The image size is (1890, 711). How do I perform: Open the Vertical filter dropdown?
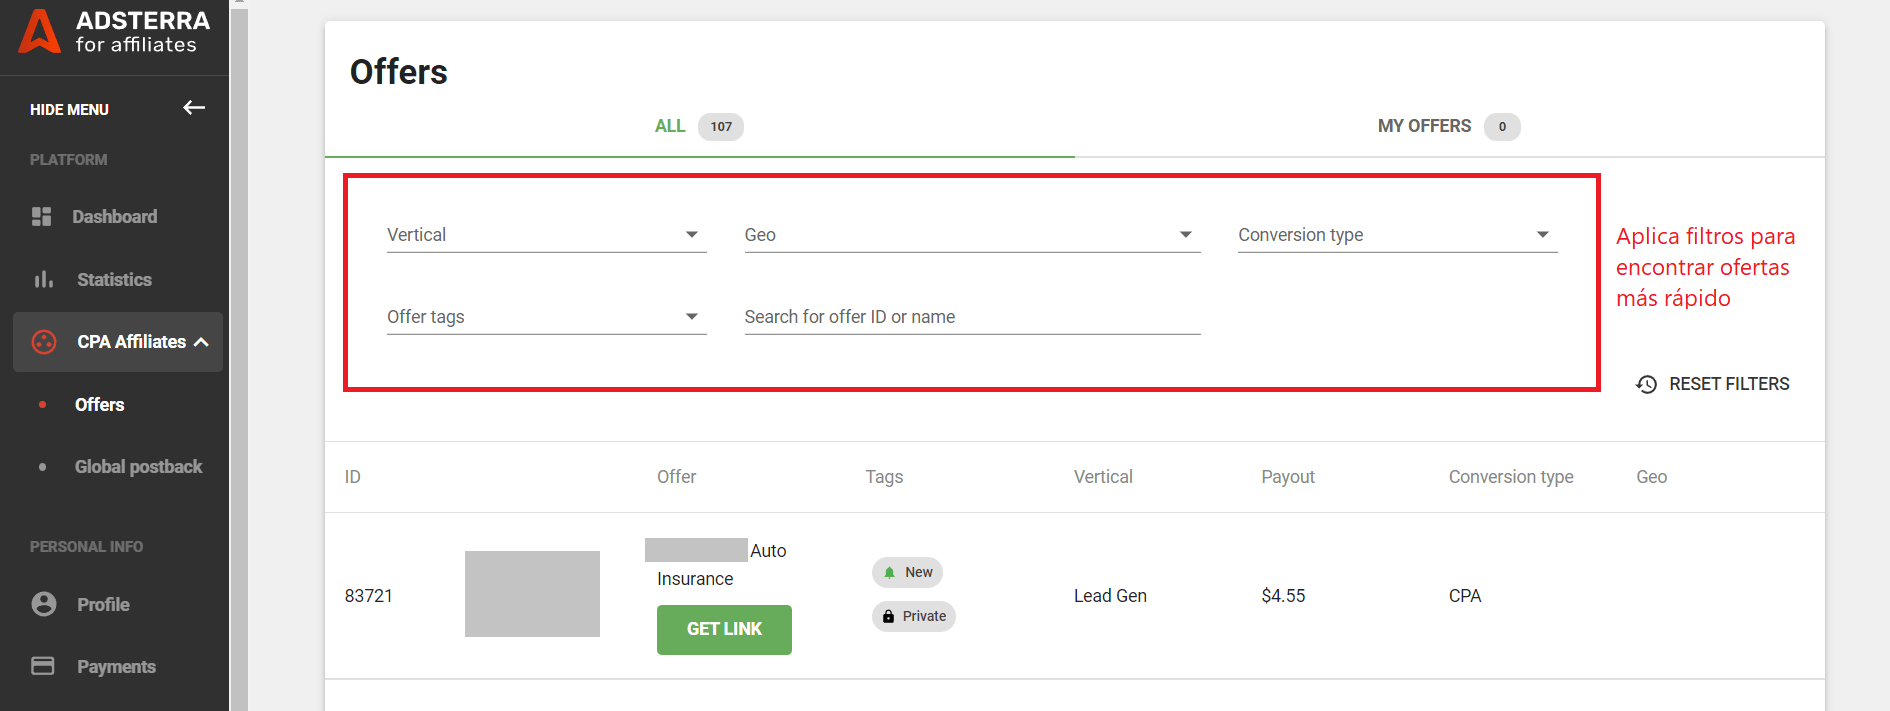[x=546, y=235]
